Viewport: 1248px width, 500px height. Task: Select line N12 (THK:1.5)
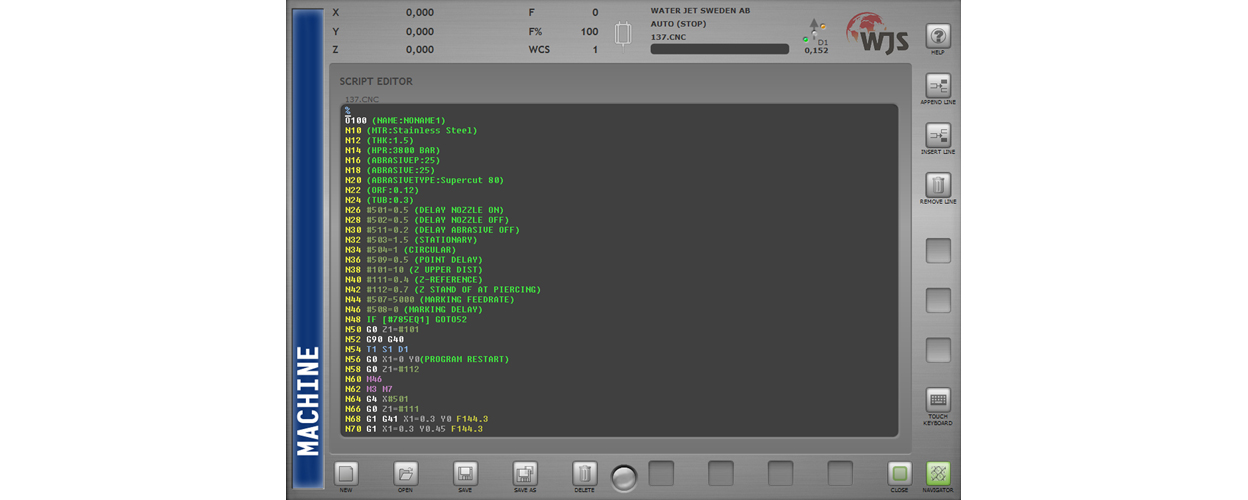pos(378,140)
